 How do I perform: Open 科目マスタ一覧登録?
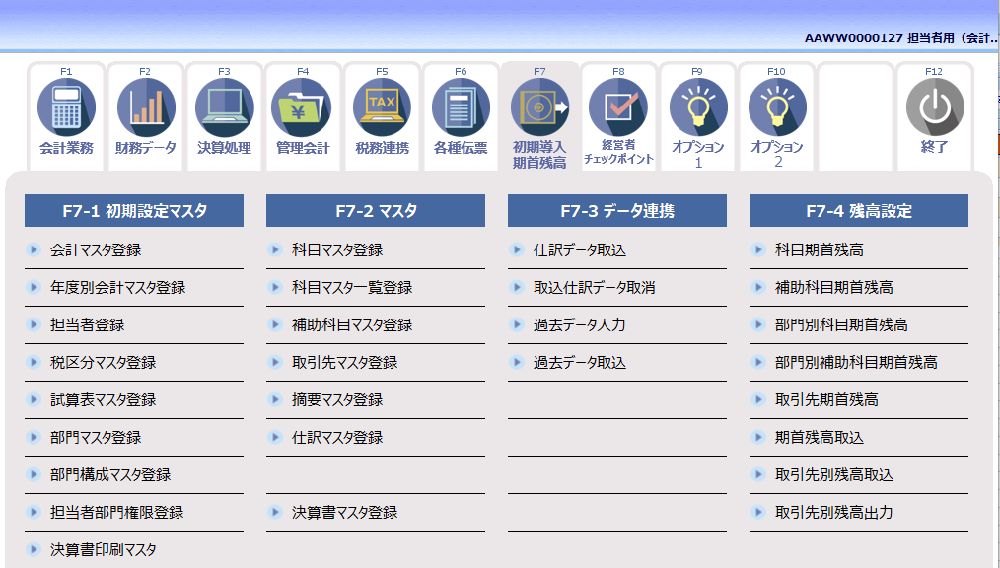(x=352, y=288)
